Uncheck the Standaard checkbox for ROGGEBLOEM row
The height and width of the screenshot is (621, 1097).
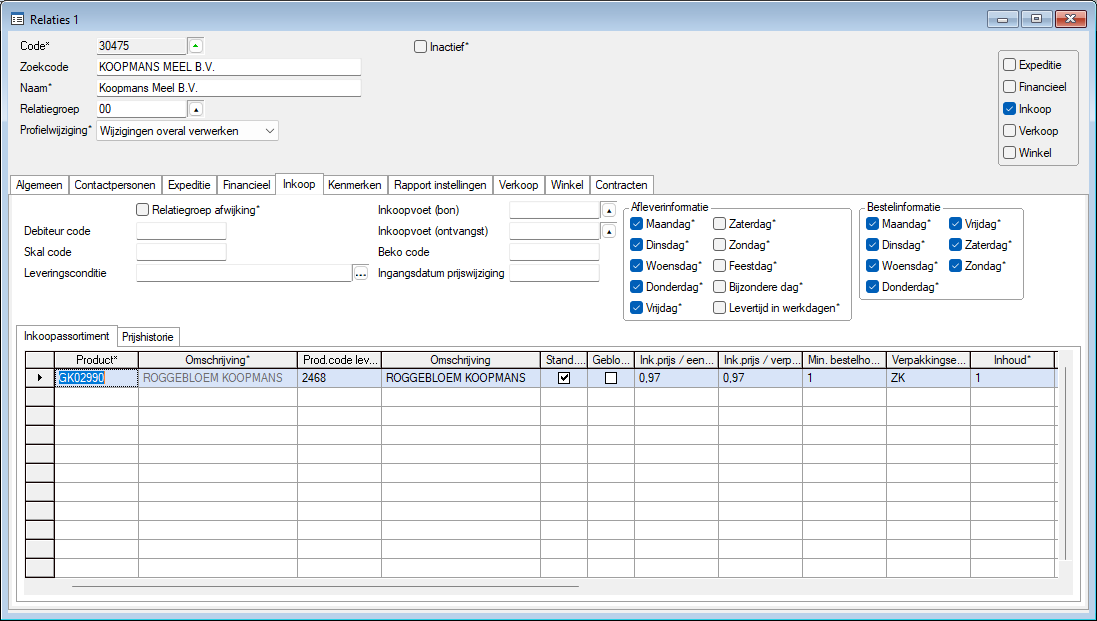(x=564, y=378)
